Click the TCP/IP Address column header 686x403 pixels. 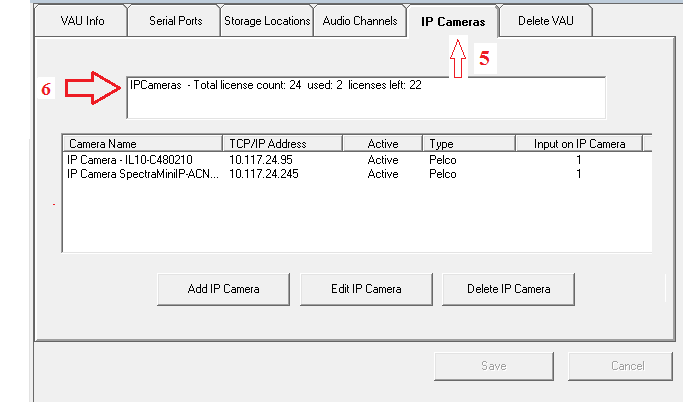coord(281,144)
